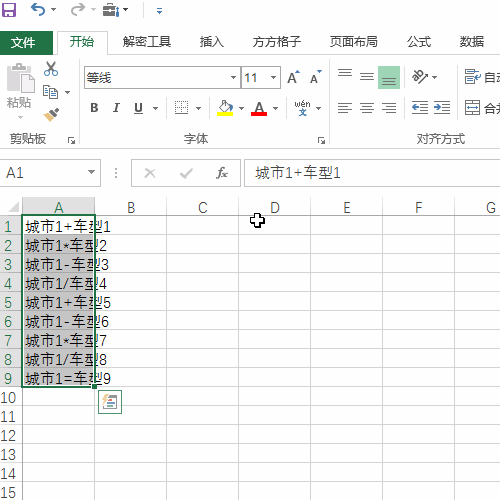Switch to the 方方格子 ribbon tab
500x500 pixels.
277,42
